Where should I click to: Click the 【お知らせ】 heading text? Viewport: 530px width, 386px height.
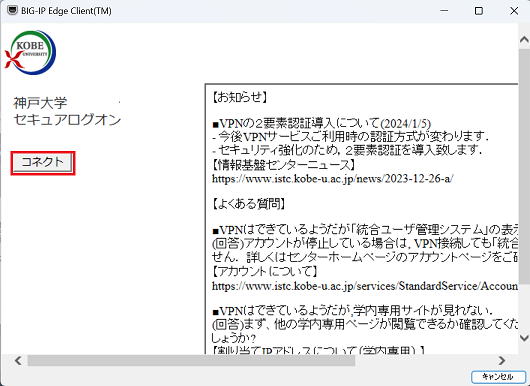pos(240,97)
